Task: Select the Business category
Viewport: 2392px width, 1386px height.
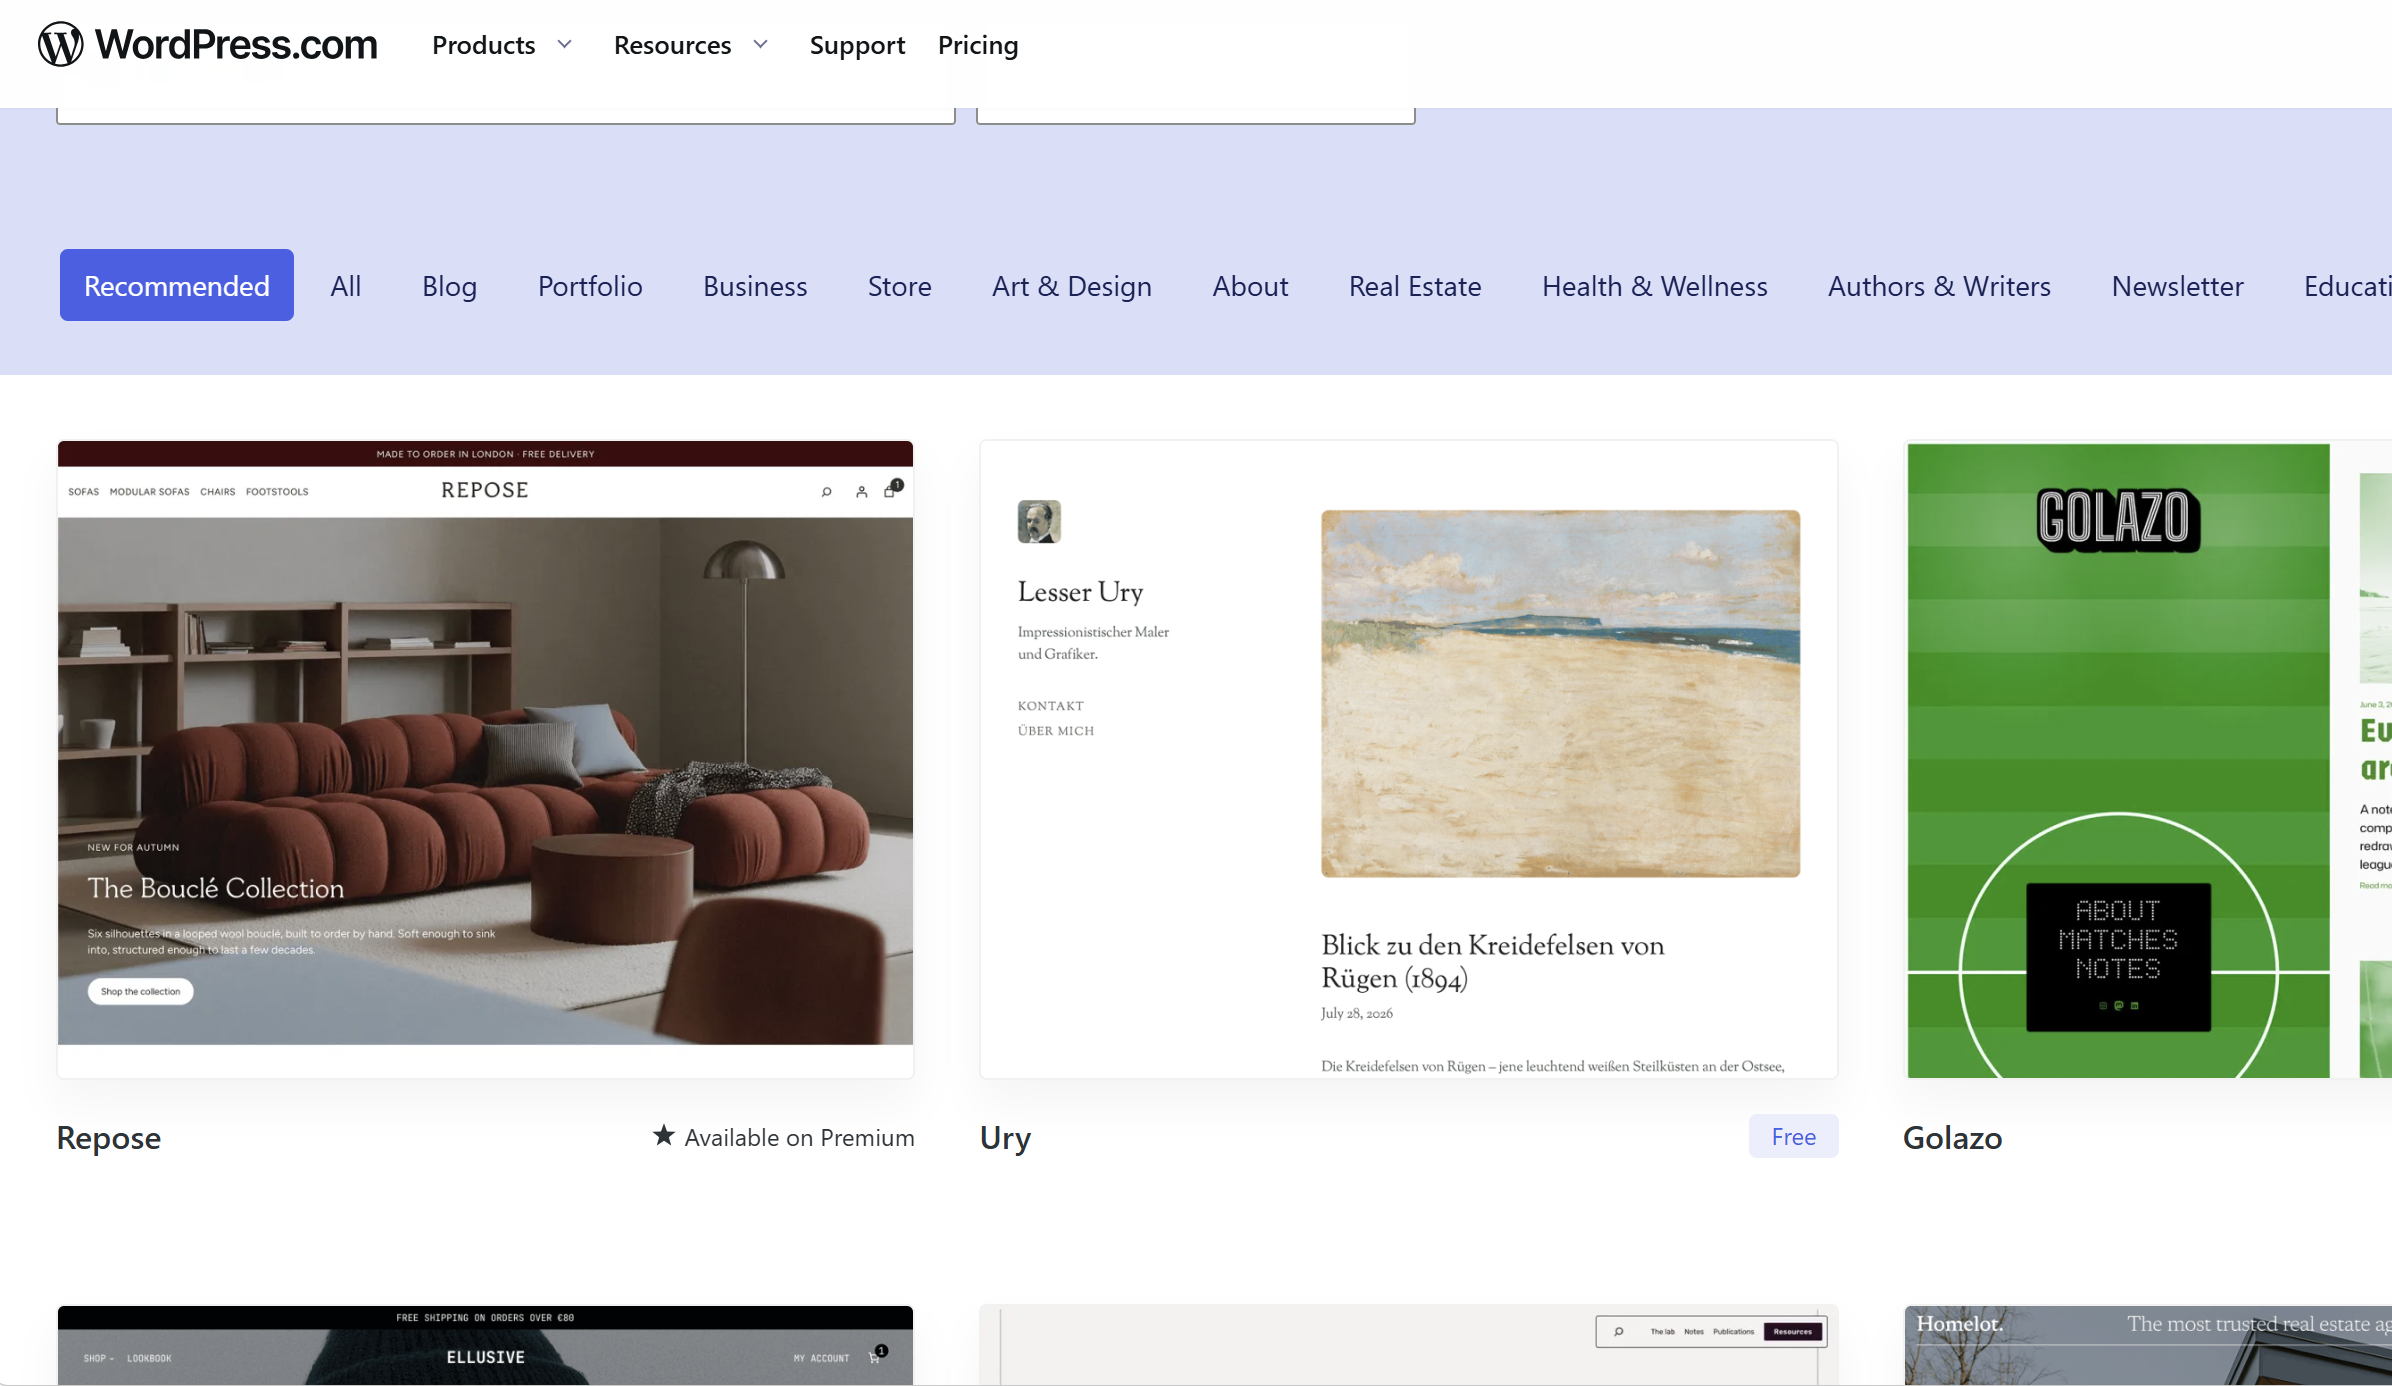Action: (755, 286)
